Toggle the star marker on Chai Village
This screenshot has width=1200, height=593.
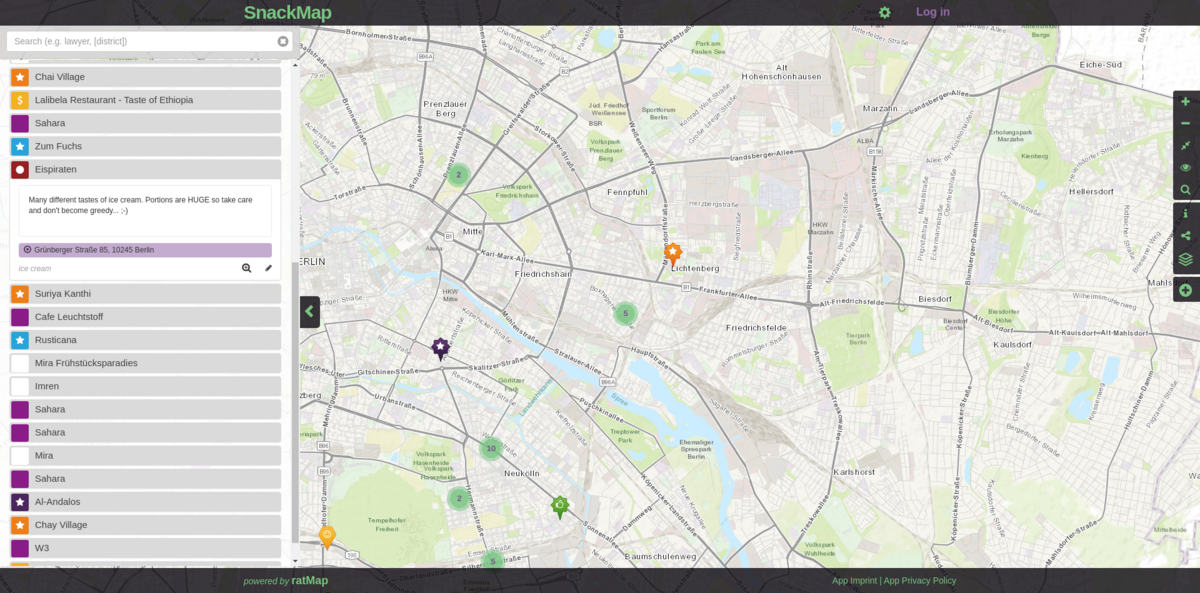coord(19,76)
